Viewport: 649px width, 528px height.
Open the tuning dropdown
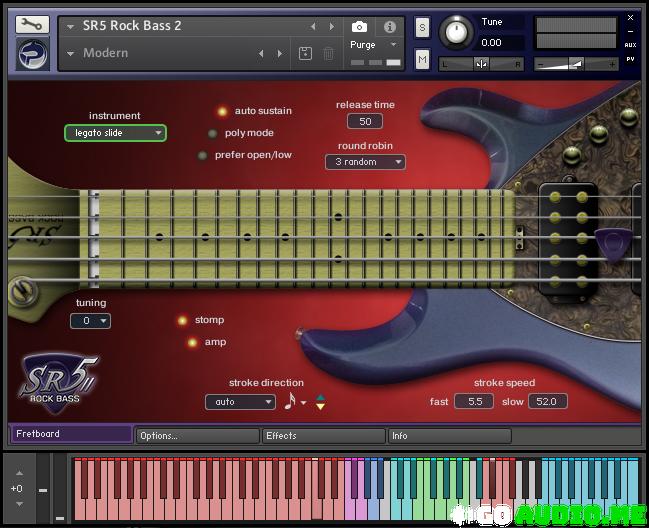[90, 321]
